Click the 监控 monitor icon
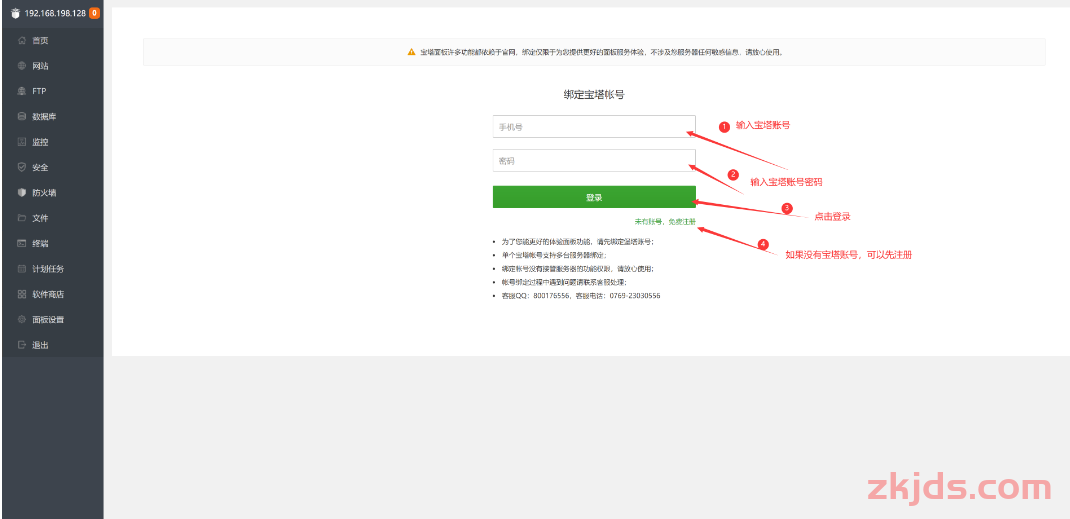The image size is (1070, 519). point(22,142)
